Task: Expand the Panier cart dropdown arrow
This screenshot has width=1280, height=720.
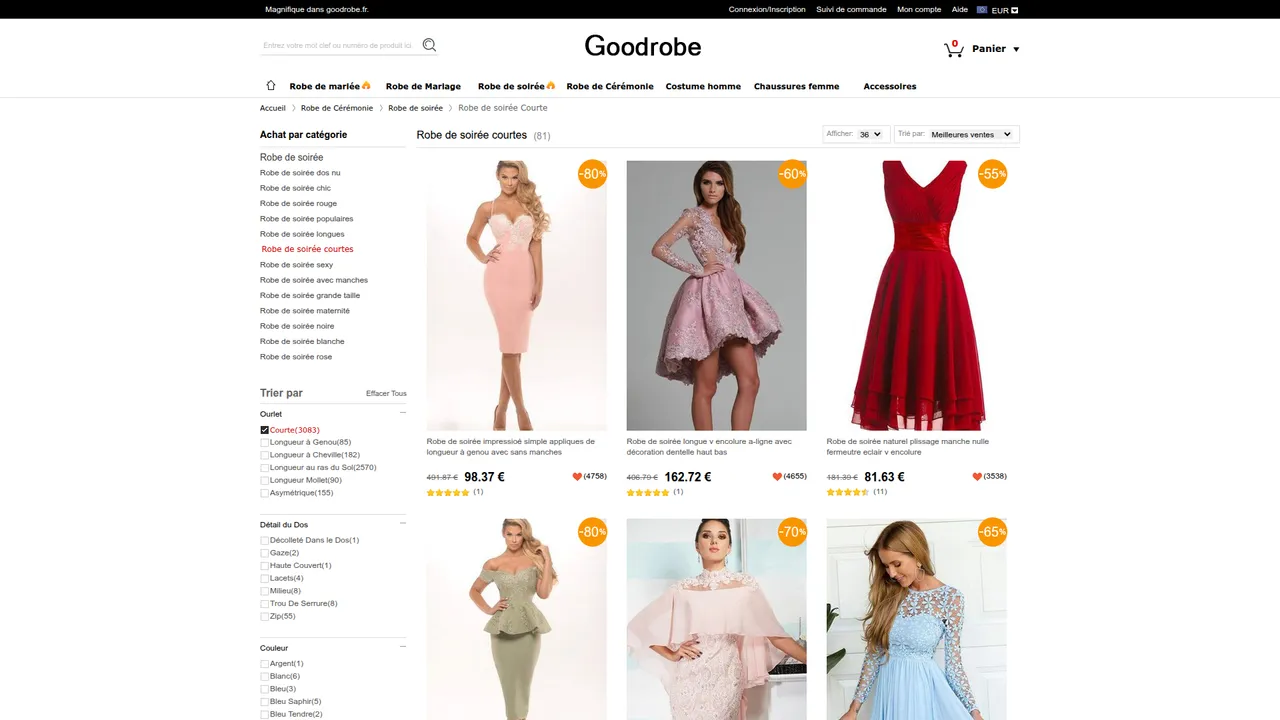Action: point(1016,49)
